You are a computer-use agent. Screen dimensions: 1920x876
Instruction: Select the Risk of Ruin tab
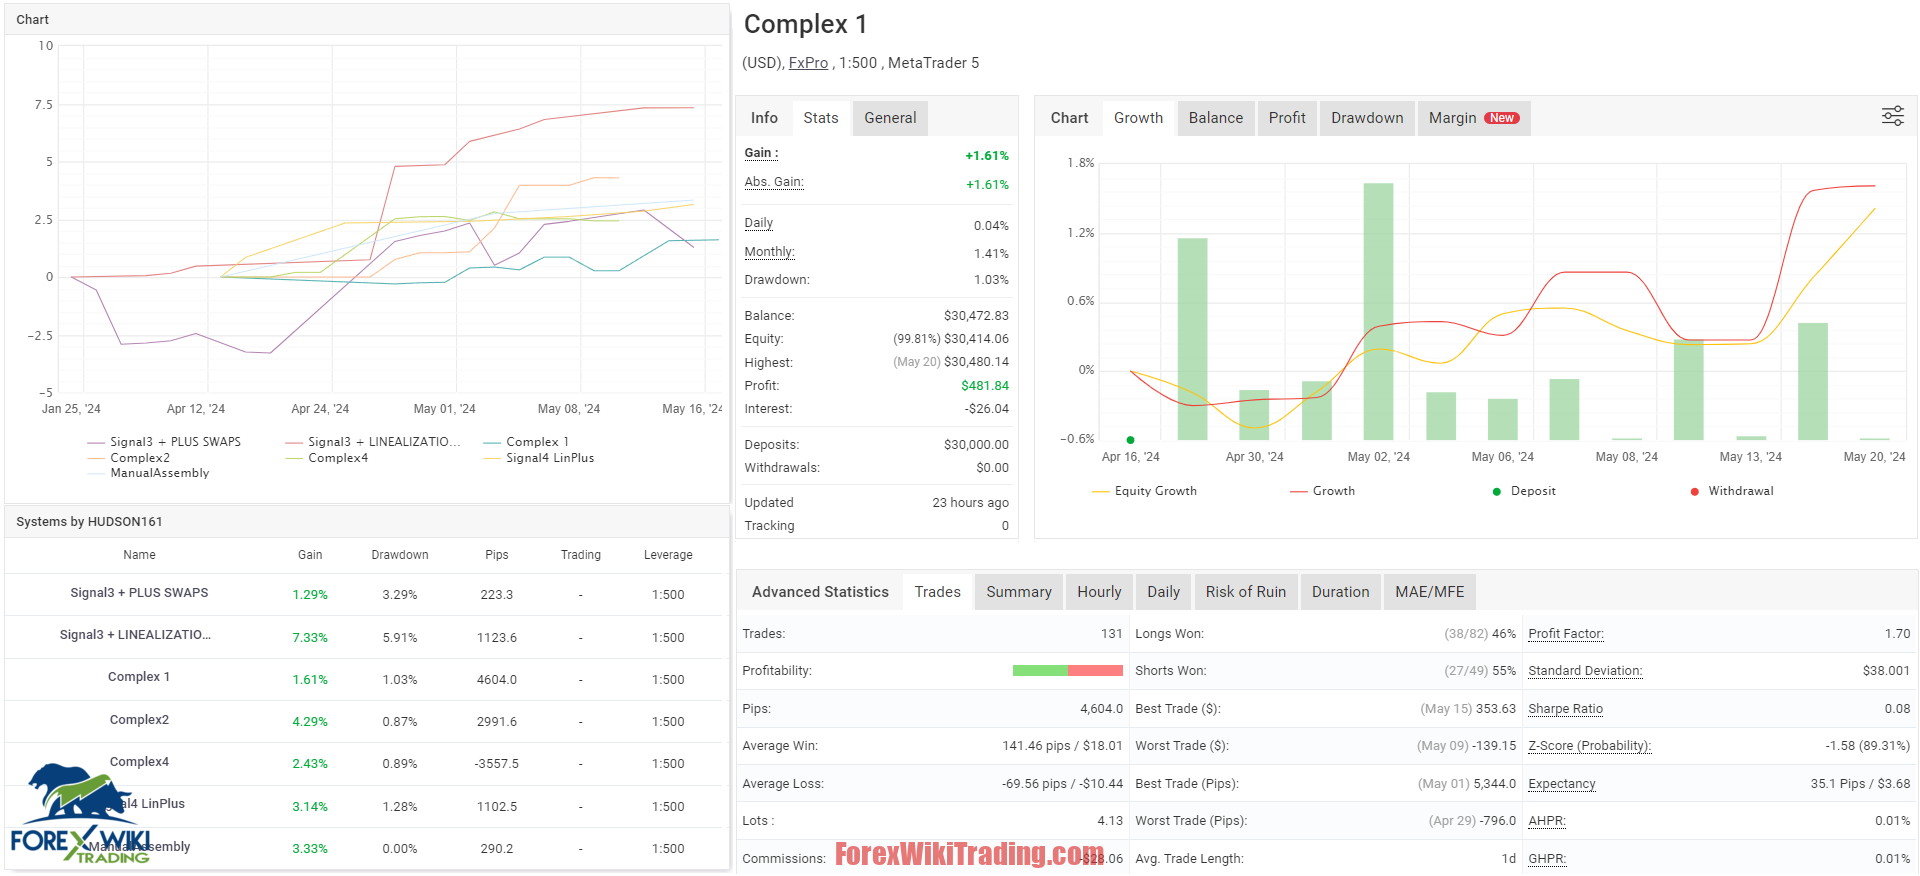click(1245, 592)
